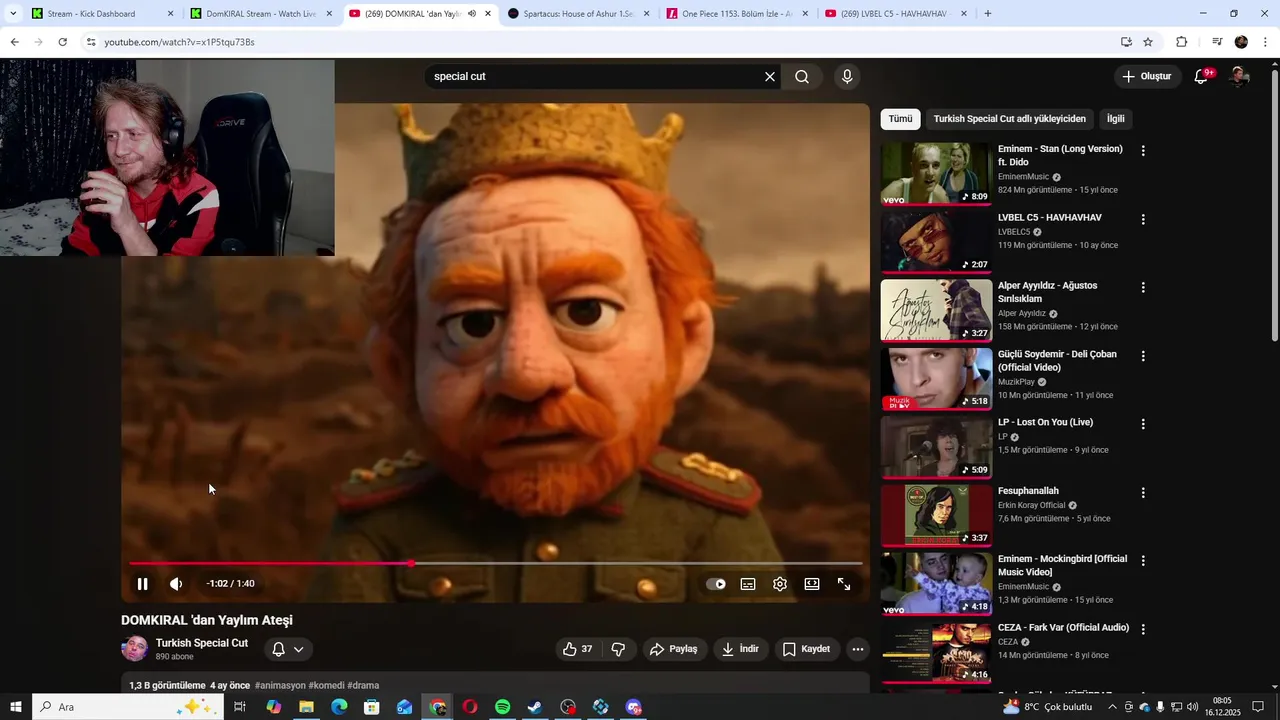The width and height of the screenshot is (1280, 720).
Task: Open options menu for Fesuphanallah
Action: coord(1143,493)
